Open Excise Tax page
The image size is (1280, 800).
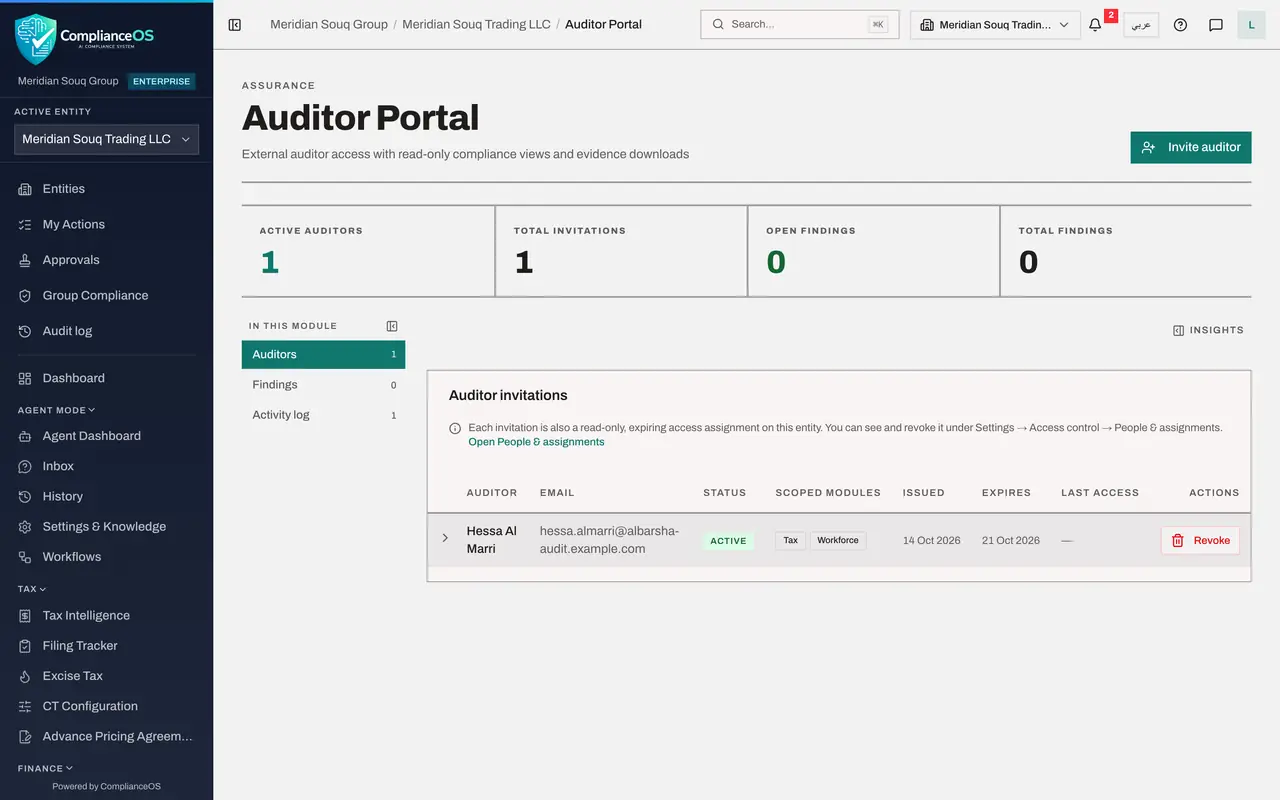point(106,675)
